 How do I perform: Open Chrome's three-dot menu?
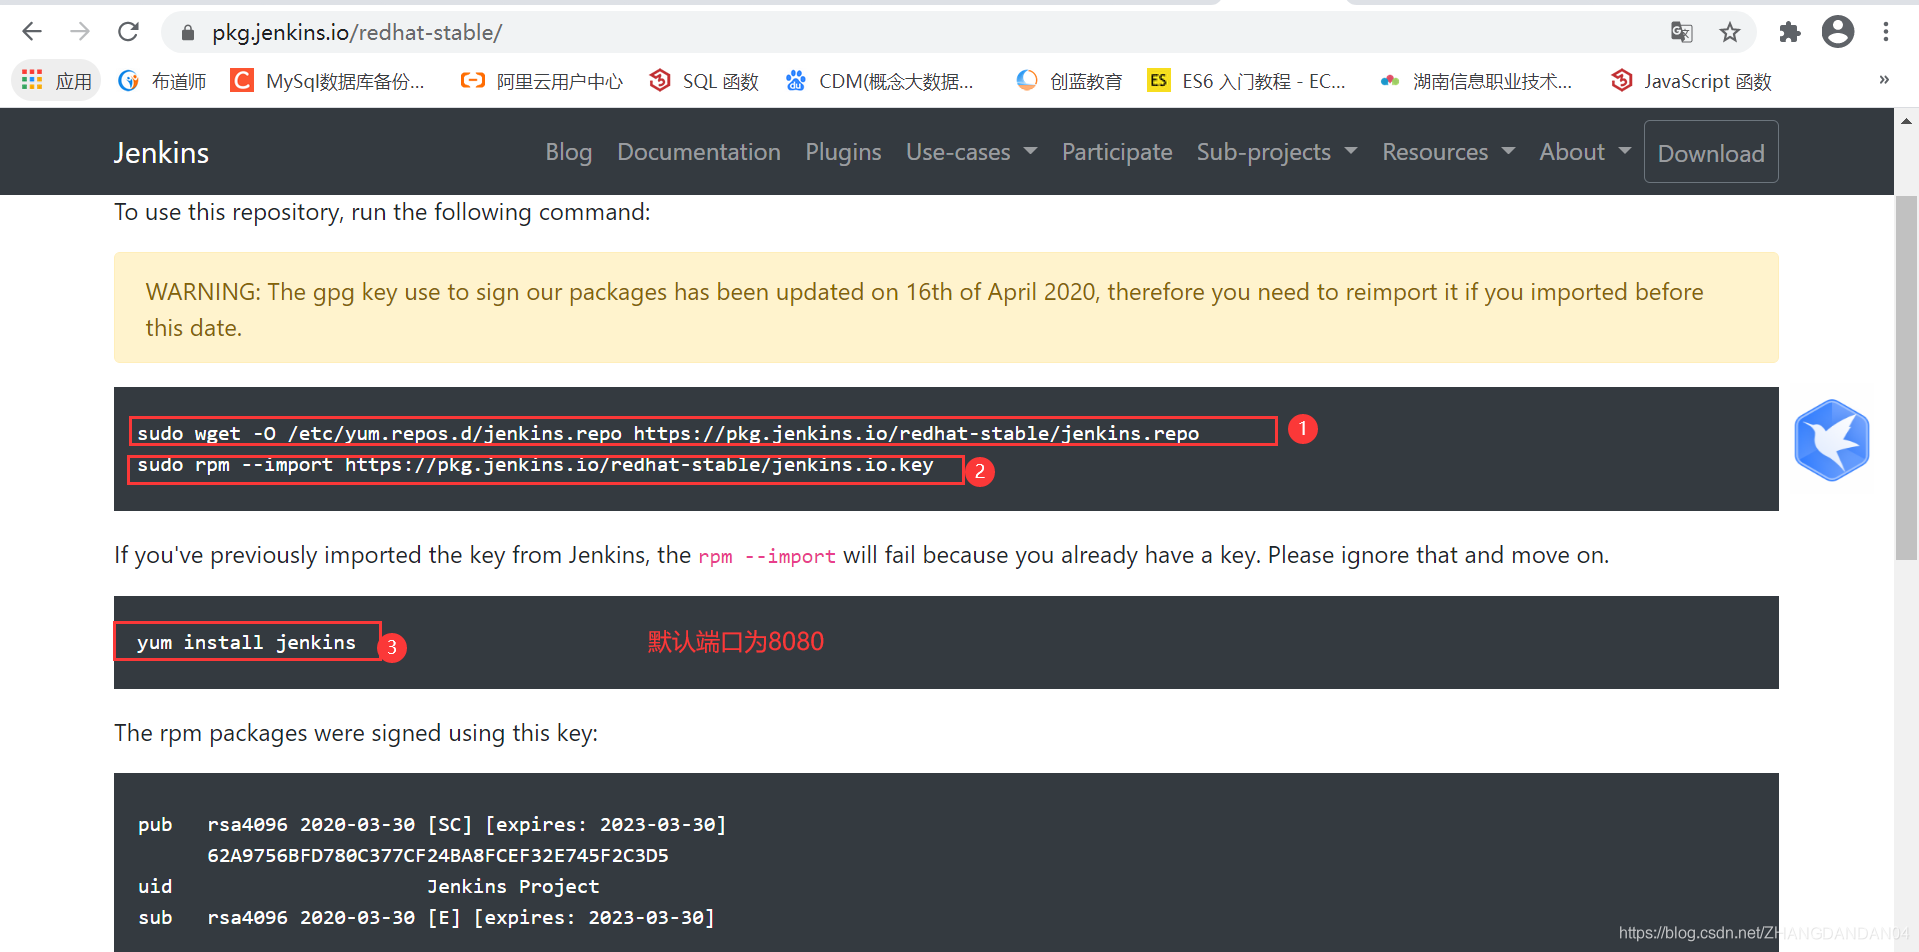tap(1886, 32)
